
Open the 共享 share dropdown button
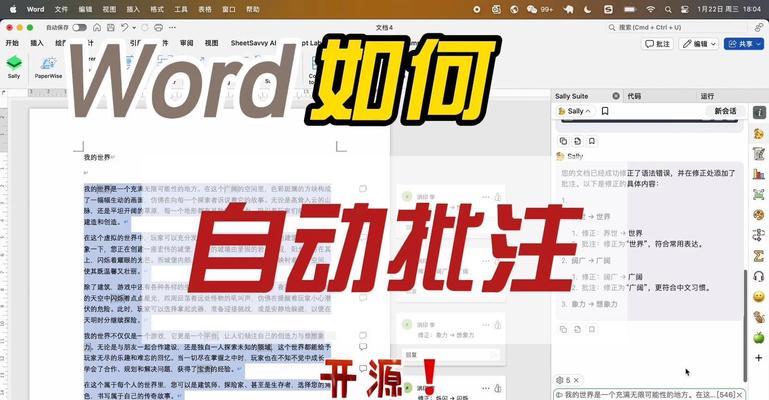pyautogui.click(x=744, y=44)
